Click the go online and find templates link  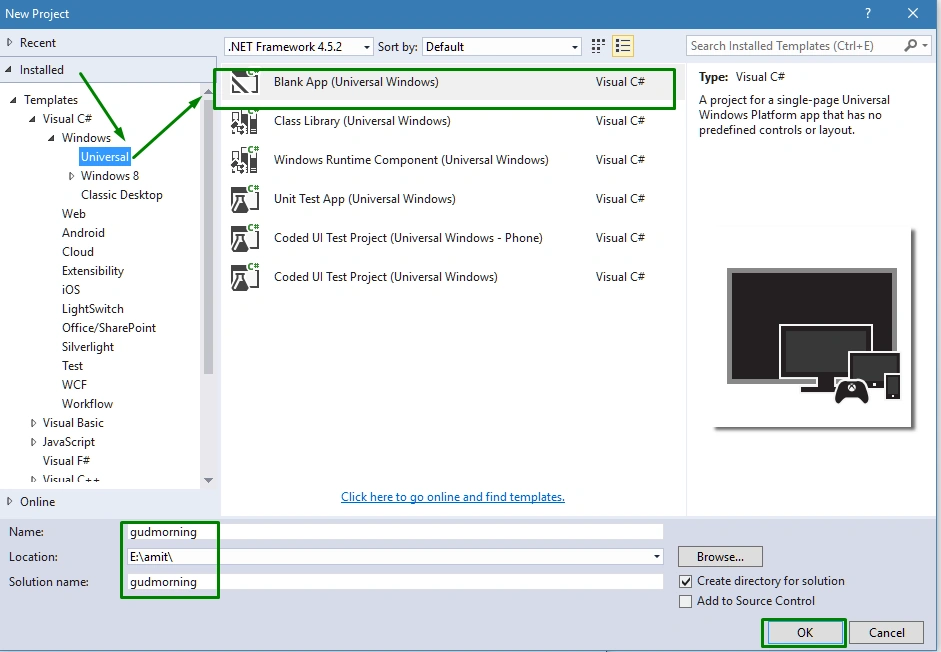tap(452, 497)
